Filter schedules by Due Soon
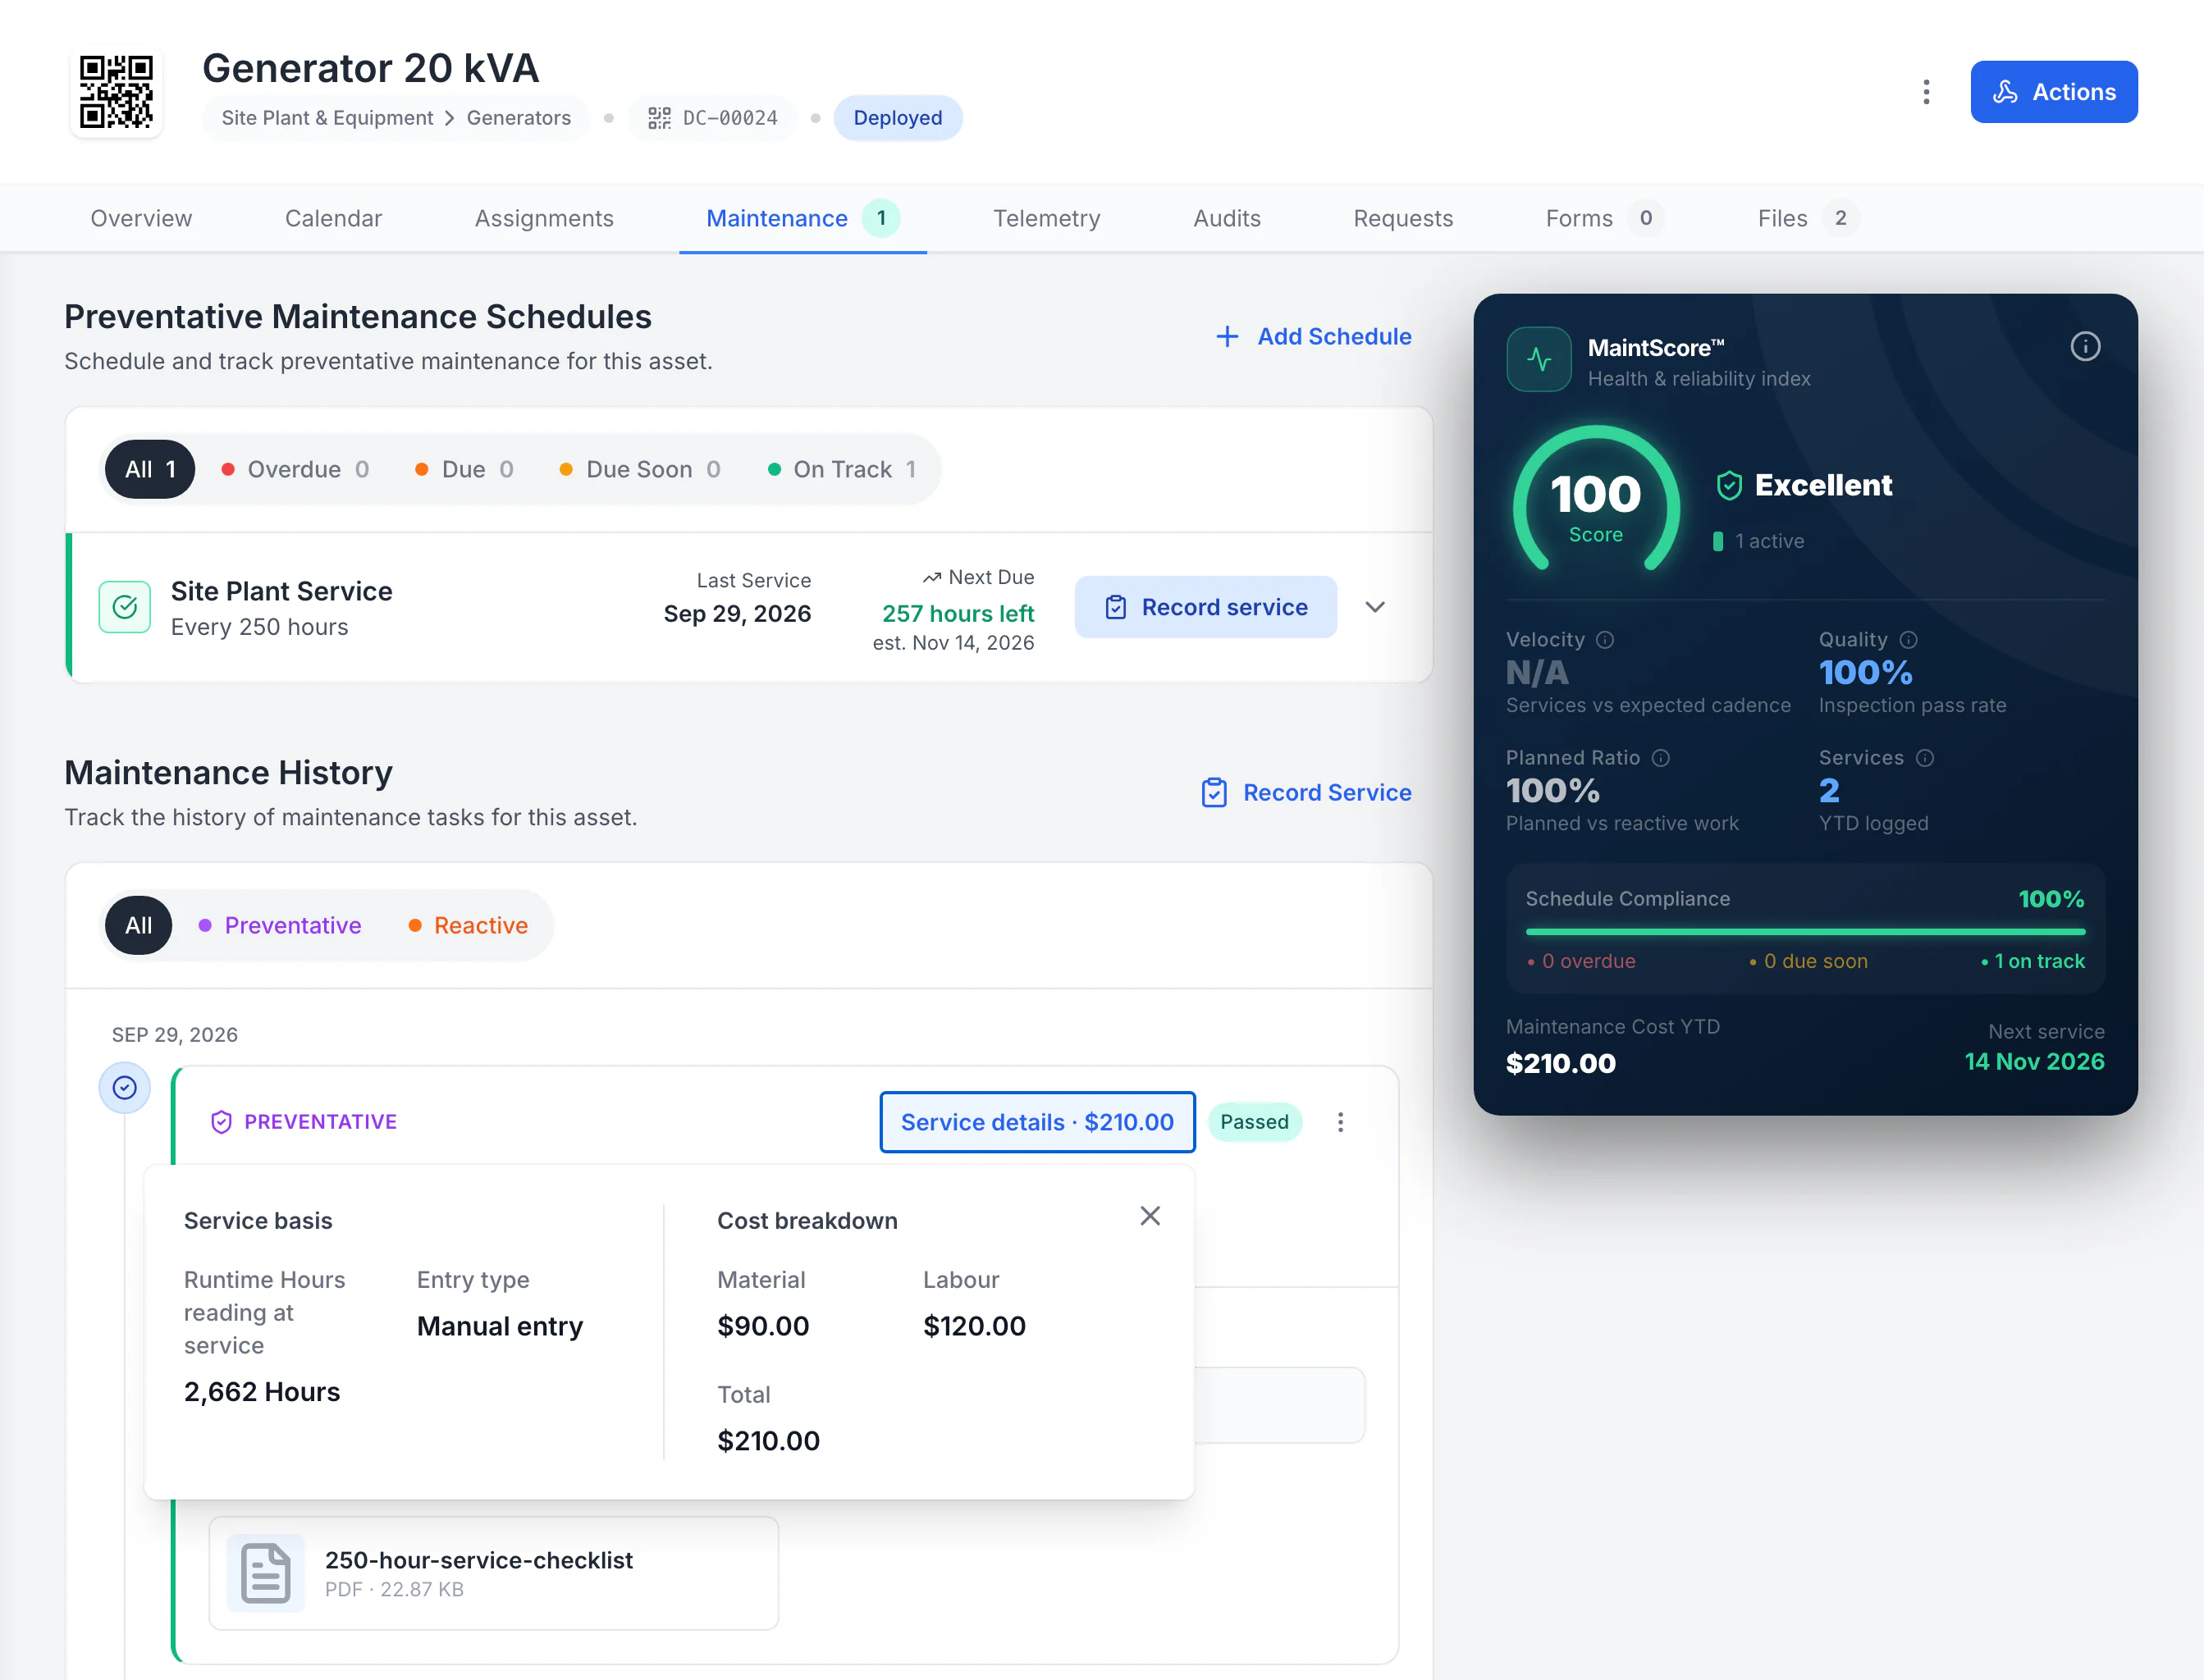 (640, 469)
